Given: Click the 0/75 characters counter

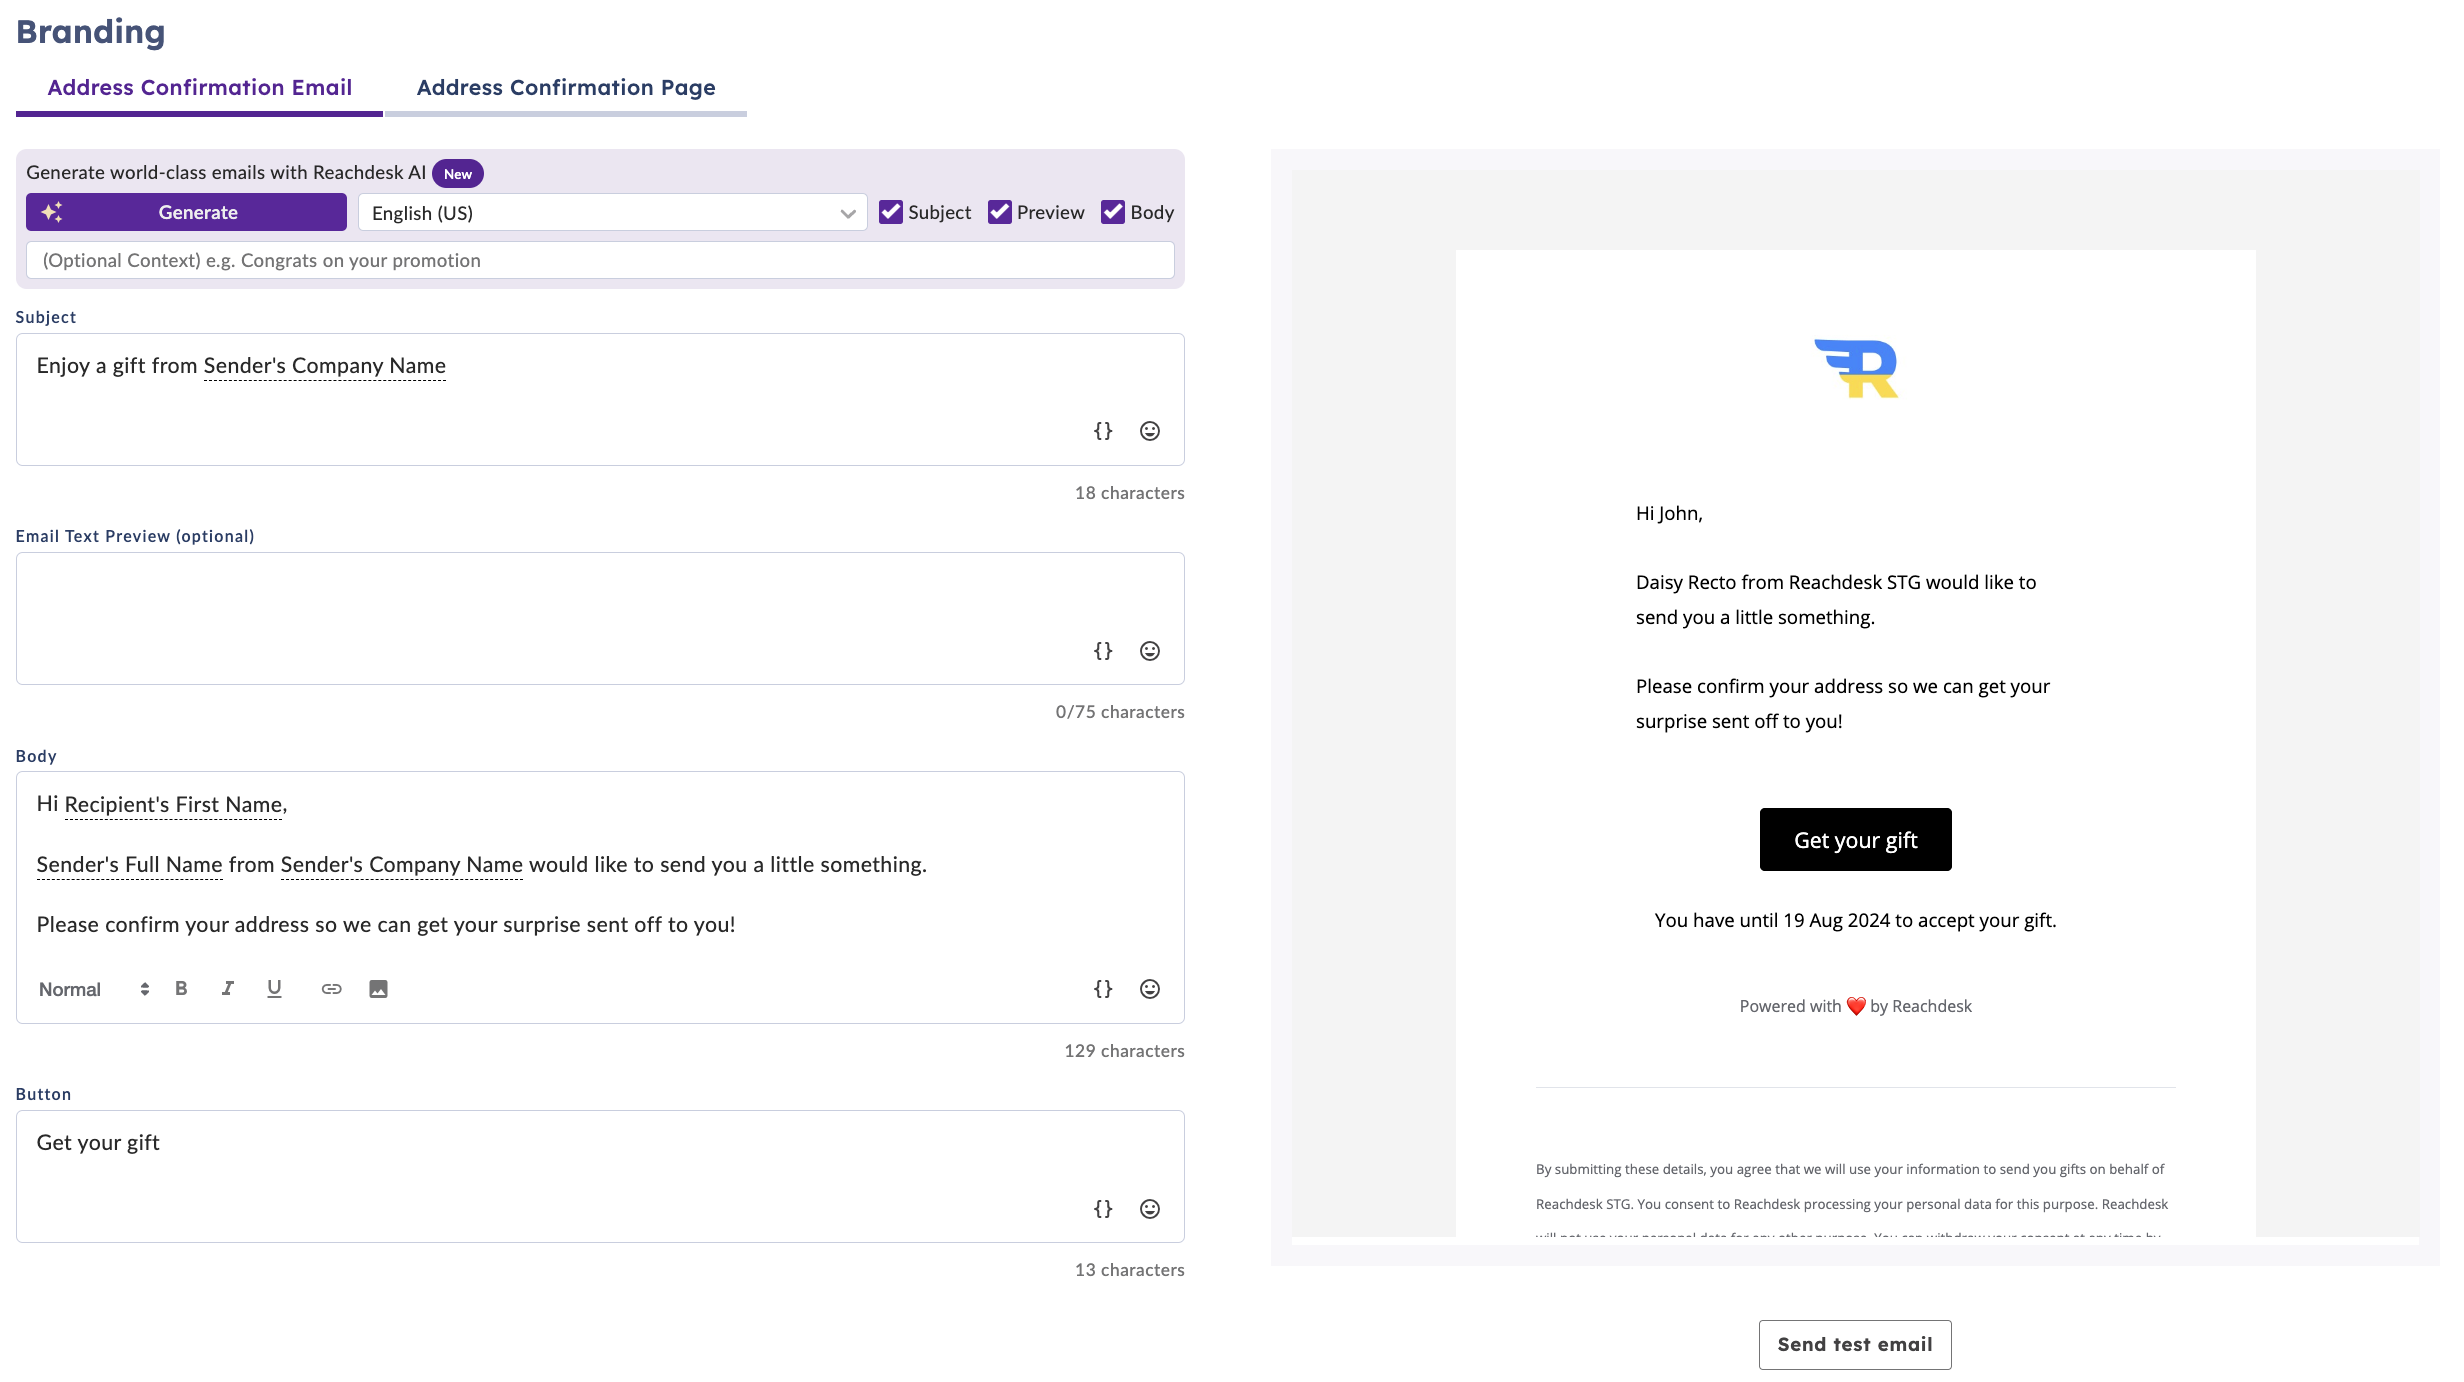Looking at the screenshot, I should point(1120,712).
